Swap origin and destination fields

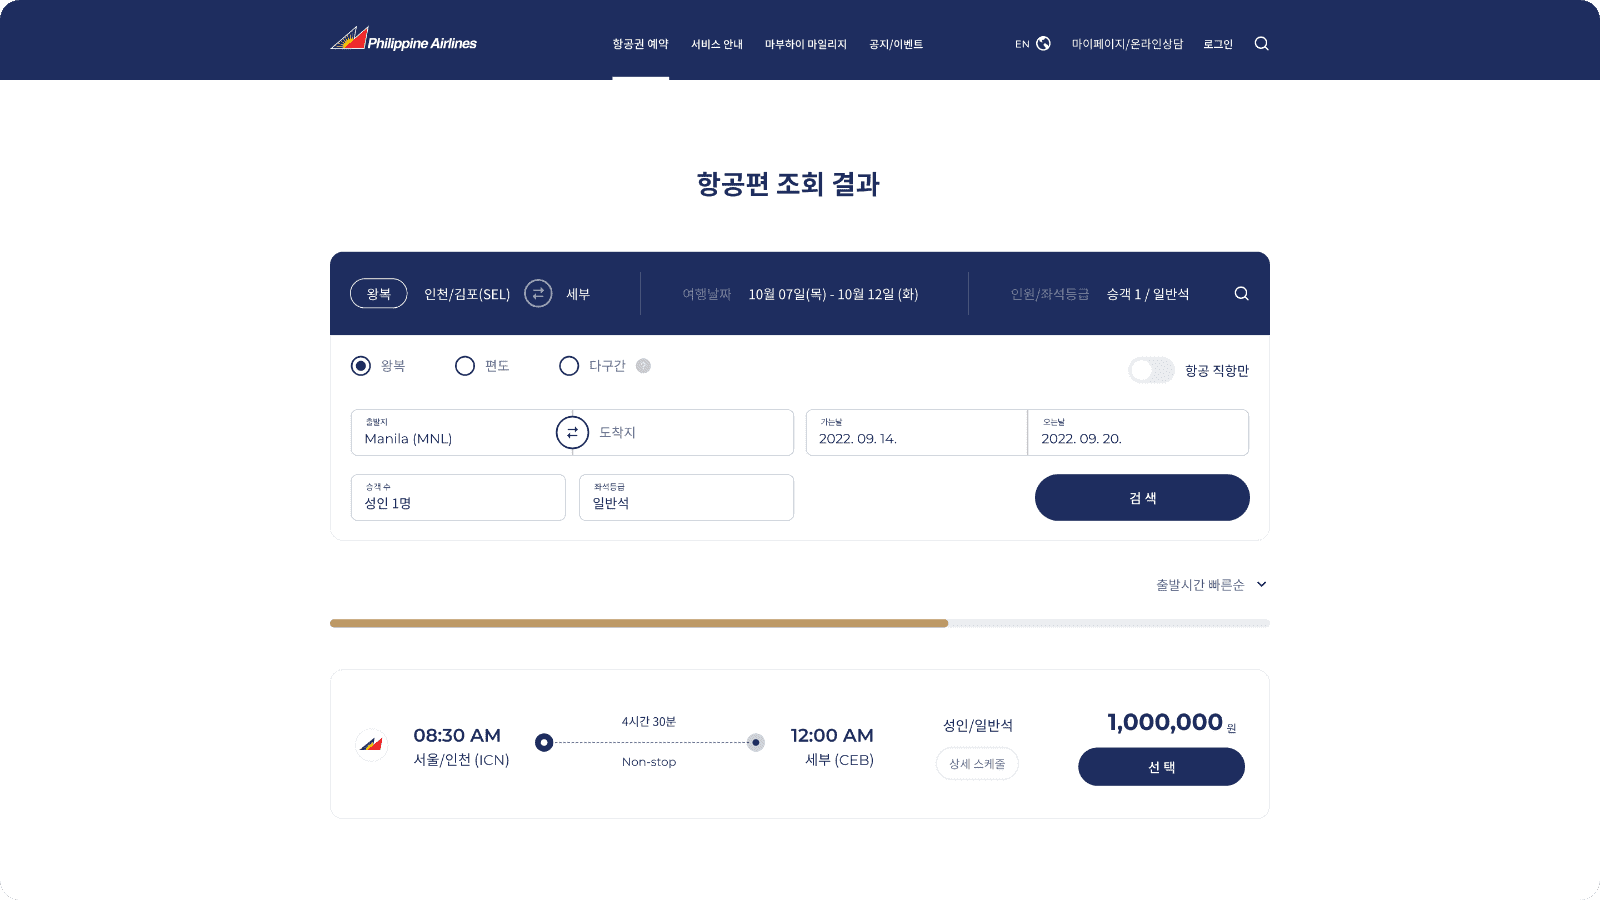pyautogui.click(x=572, y=432)
